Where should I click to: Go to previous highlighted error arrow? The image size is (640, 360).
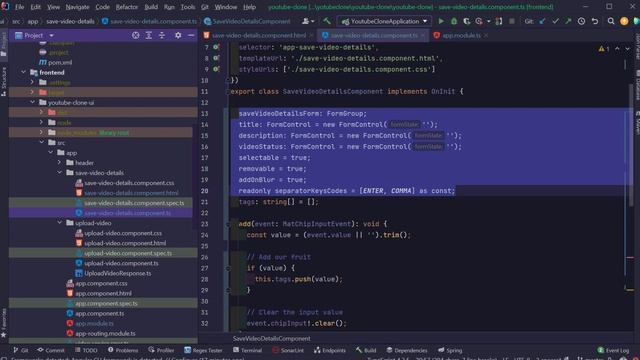click(617, 49)
